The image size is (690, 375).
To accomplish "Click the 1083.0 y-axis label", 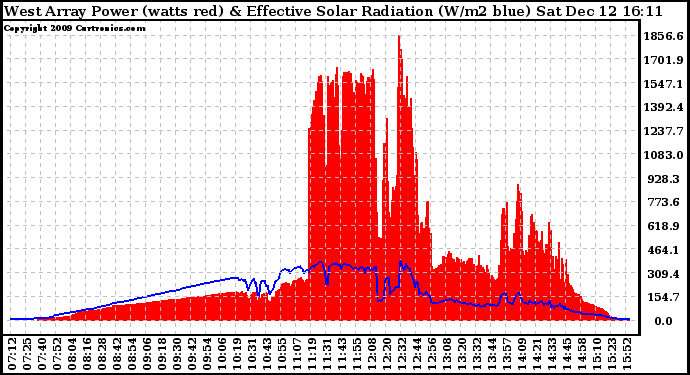I will [664, 155].
